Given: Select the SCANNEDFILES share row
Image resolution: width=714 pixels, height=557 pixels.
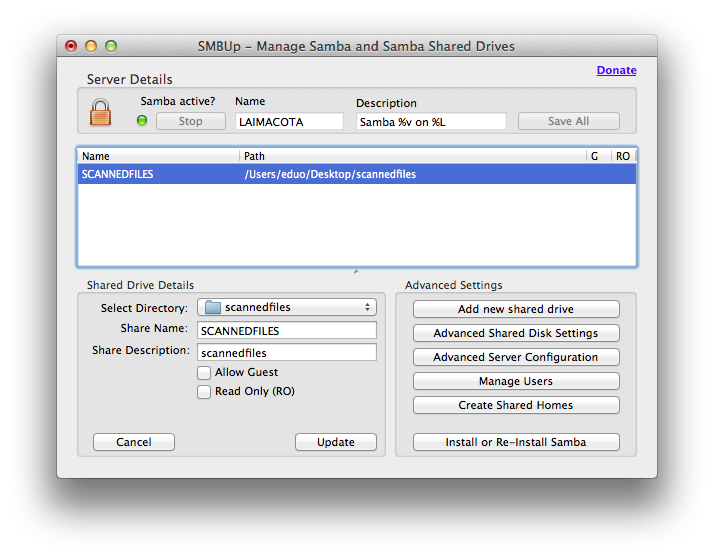Looking at the screenshot, I should [357, 174].
